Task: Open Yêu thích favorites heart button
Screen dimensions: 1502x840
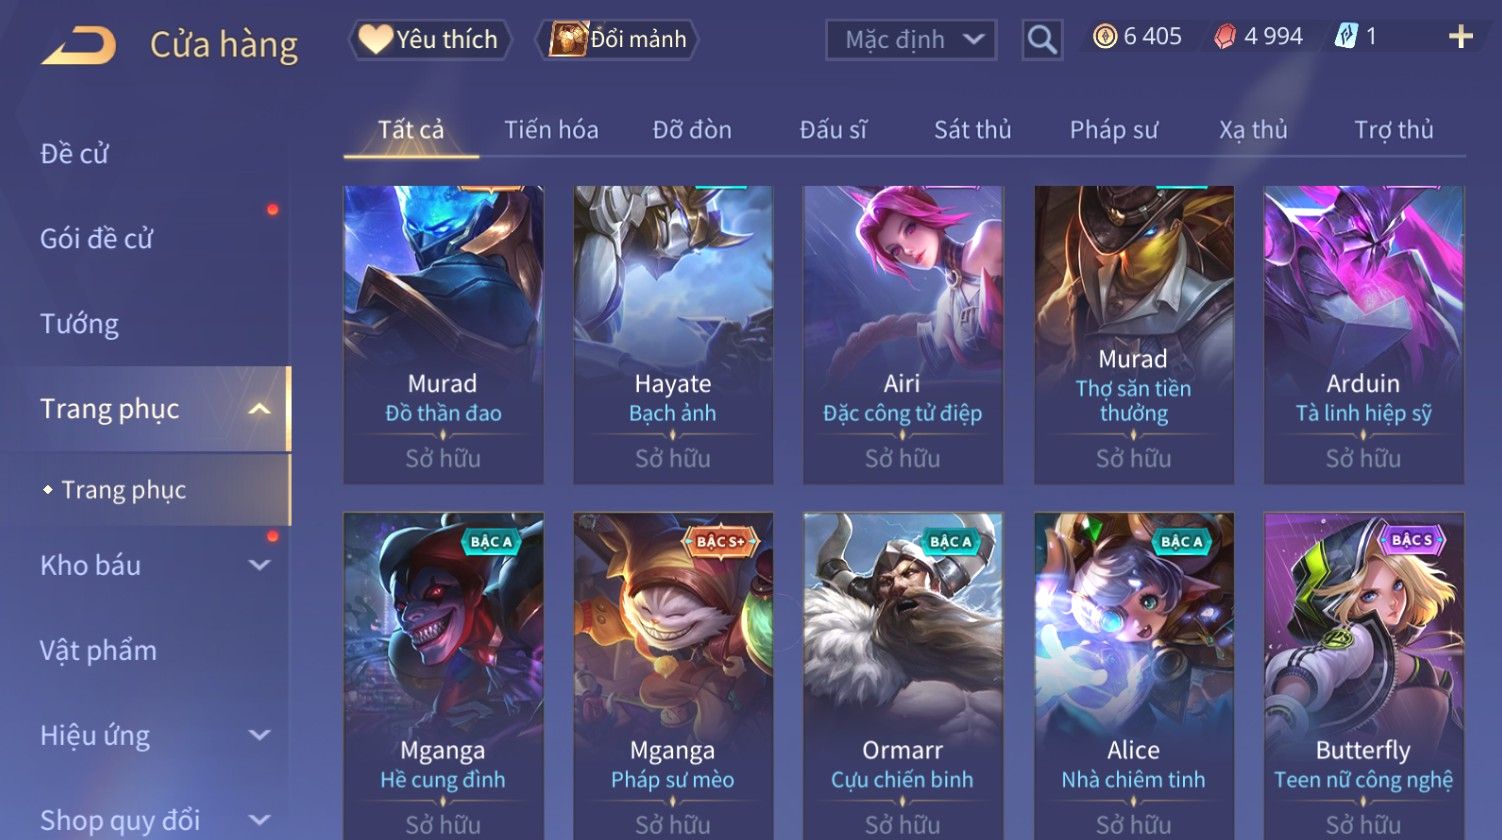Action: pos(430,40)
